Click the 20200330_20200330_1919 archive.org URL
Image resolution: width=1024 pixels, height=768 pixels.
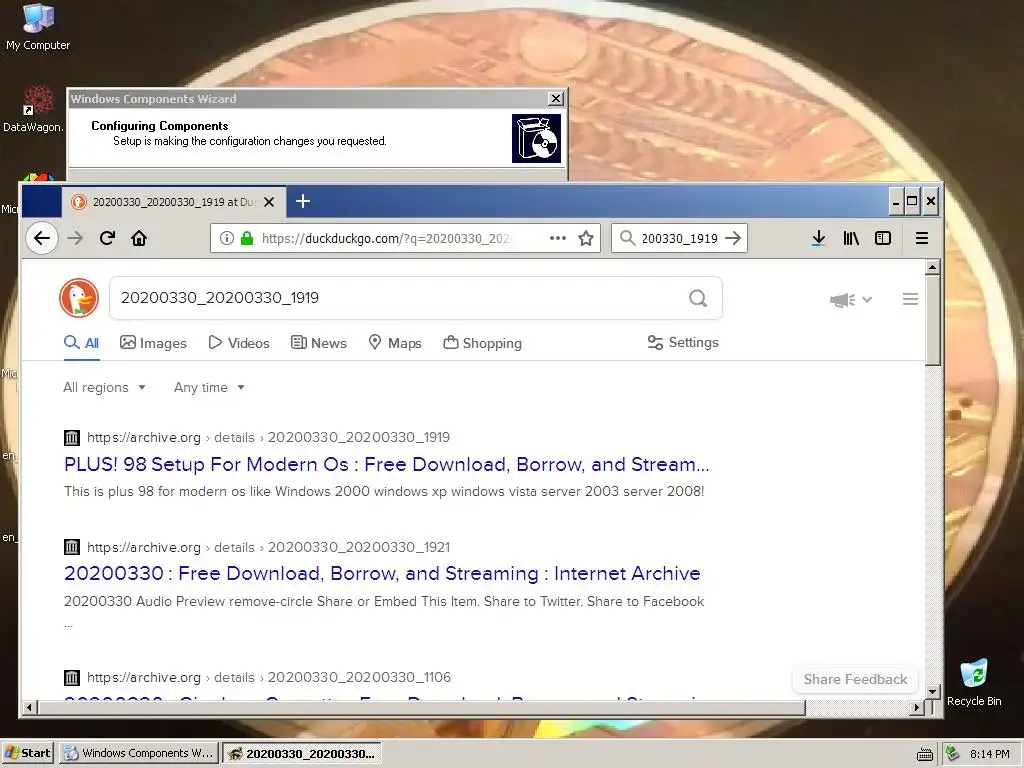click(268, 438)
